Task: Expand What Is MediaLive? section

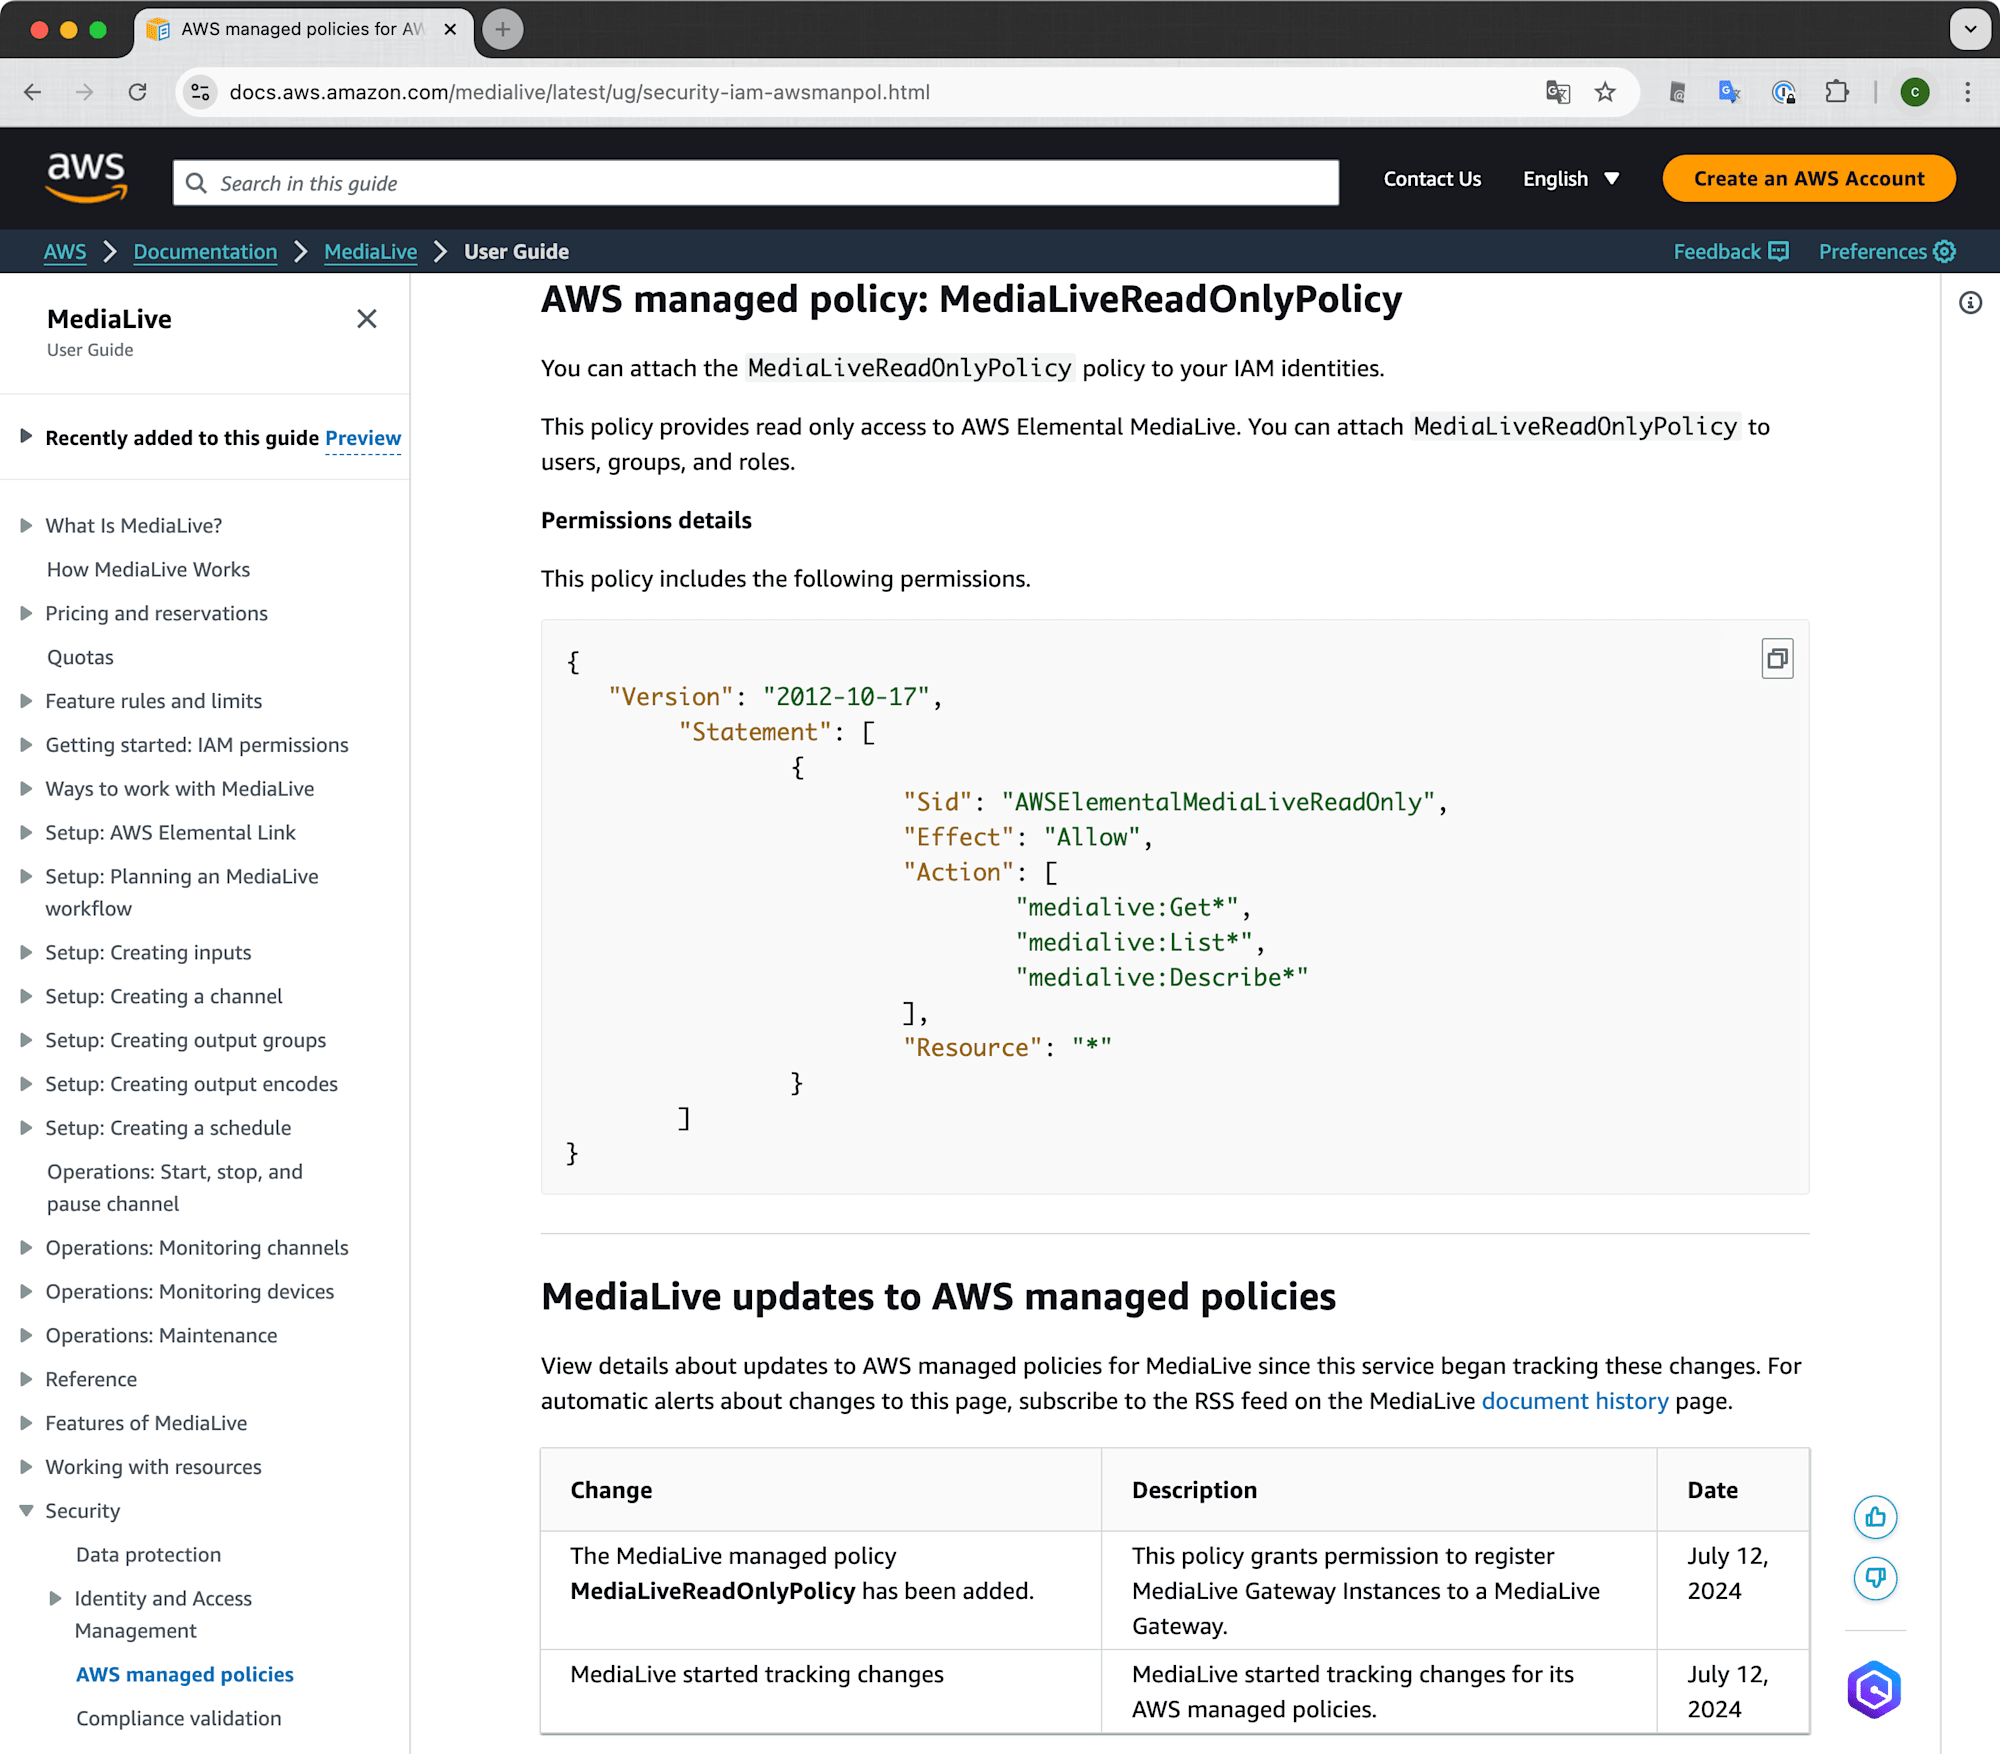Action: pyautogui.click(x=26, y=525)
